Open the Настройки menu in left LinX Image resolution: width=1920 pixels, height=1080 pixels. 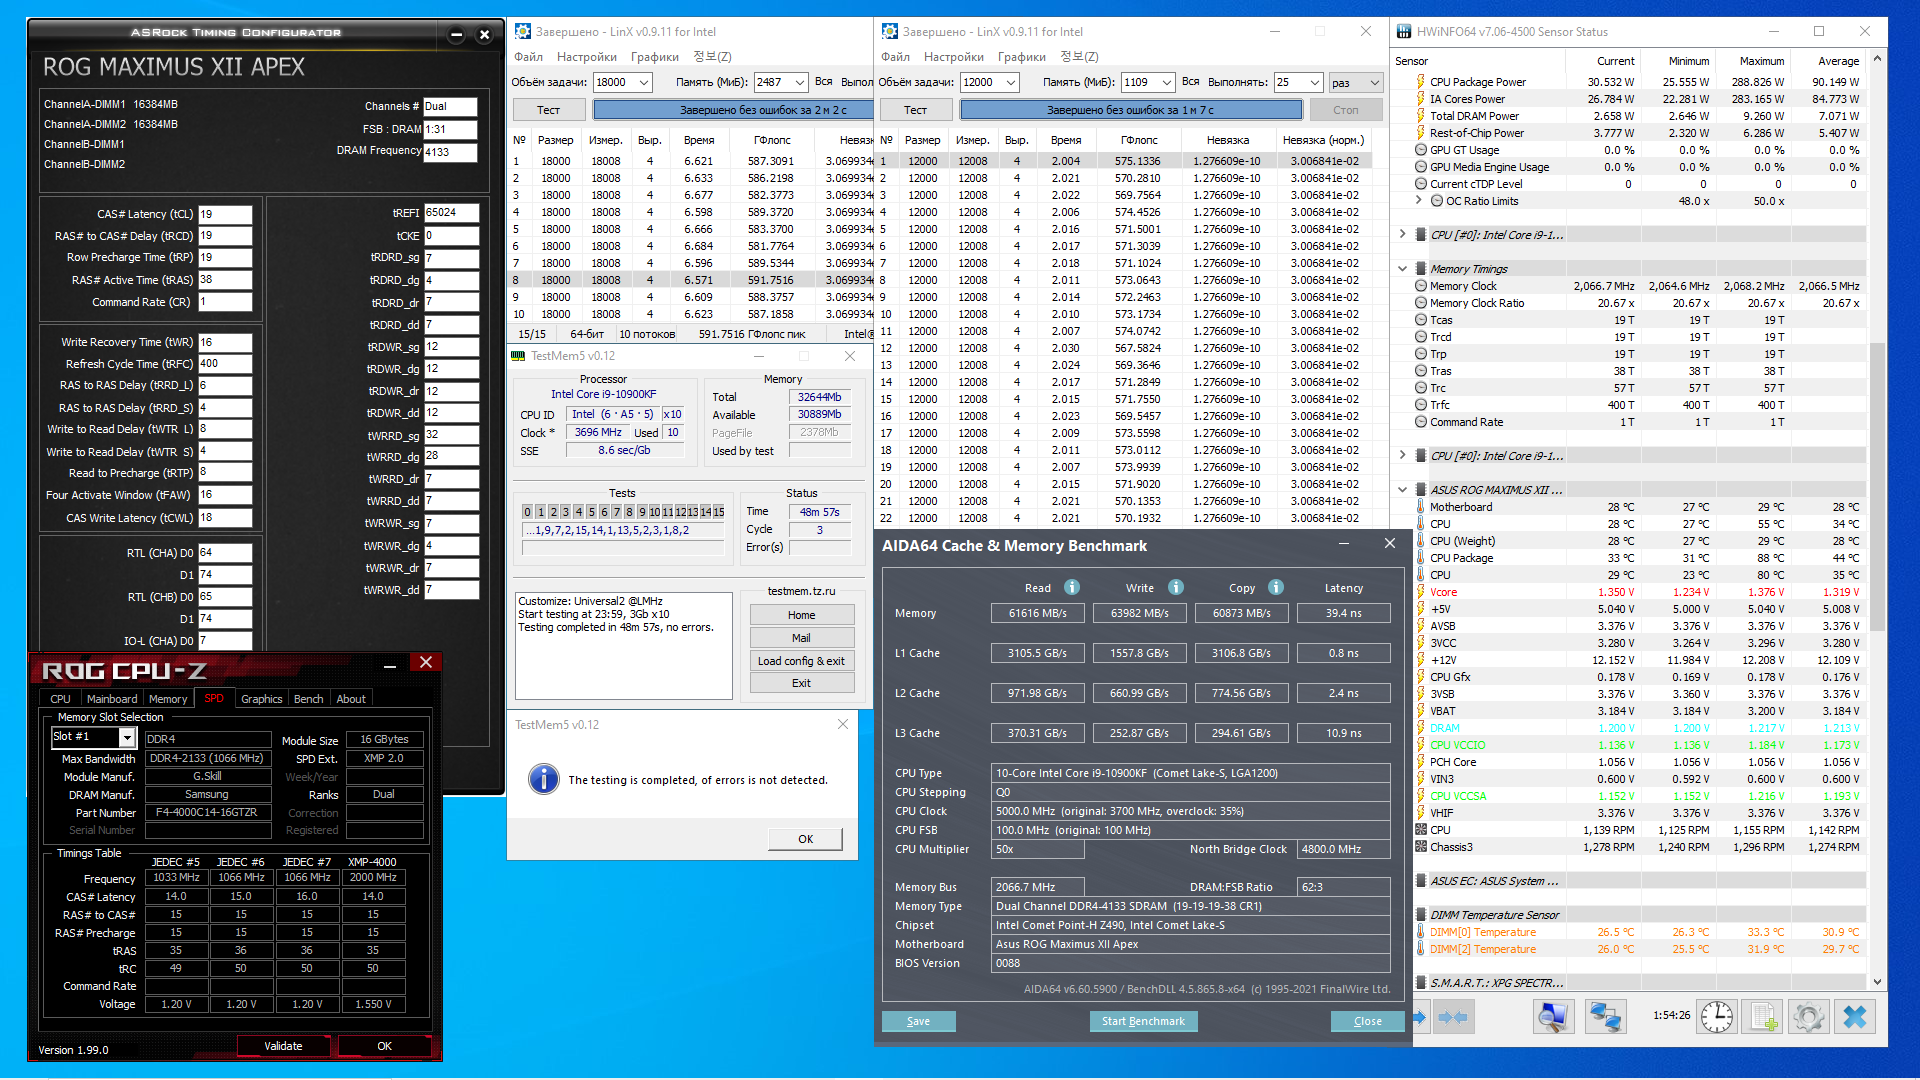click(x=586, y=57)
